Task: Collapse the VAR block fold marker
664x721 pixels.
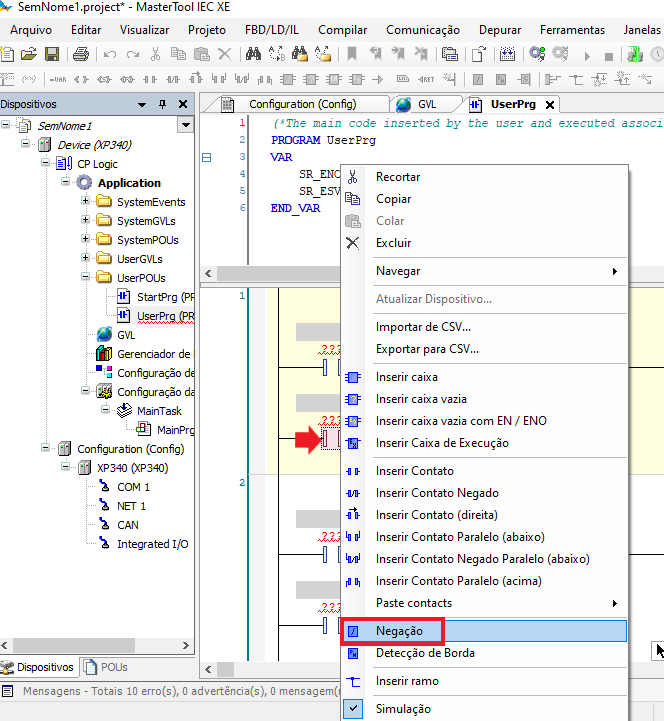Action: click(207, 157)
